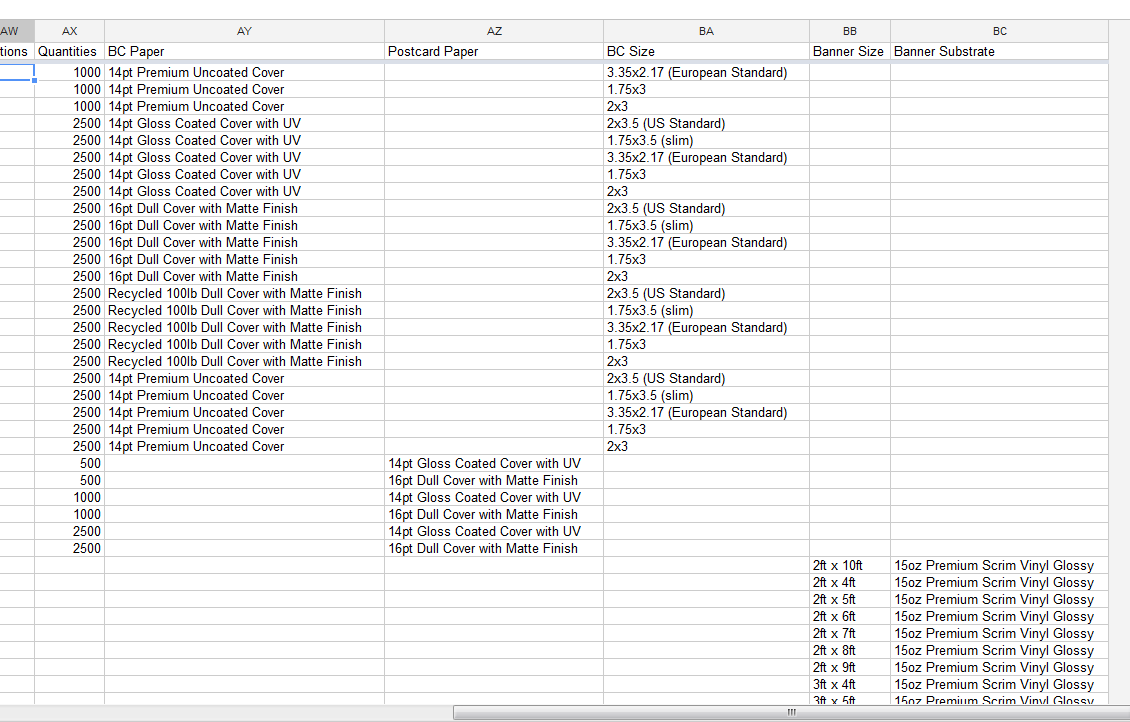The height and width of the screenshot is (722, 1130).
Task: Select first 500 quantity cell with 14pt Gloss postcard
Action: click(69, 463)
